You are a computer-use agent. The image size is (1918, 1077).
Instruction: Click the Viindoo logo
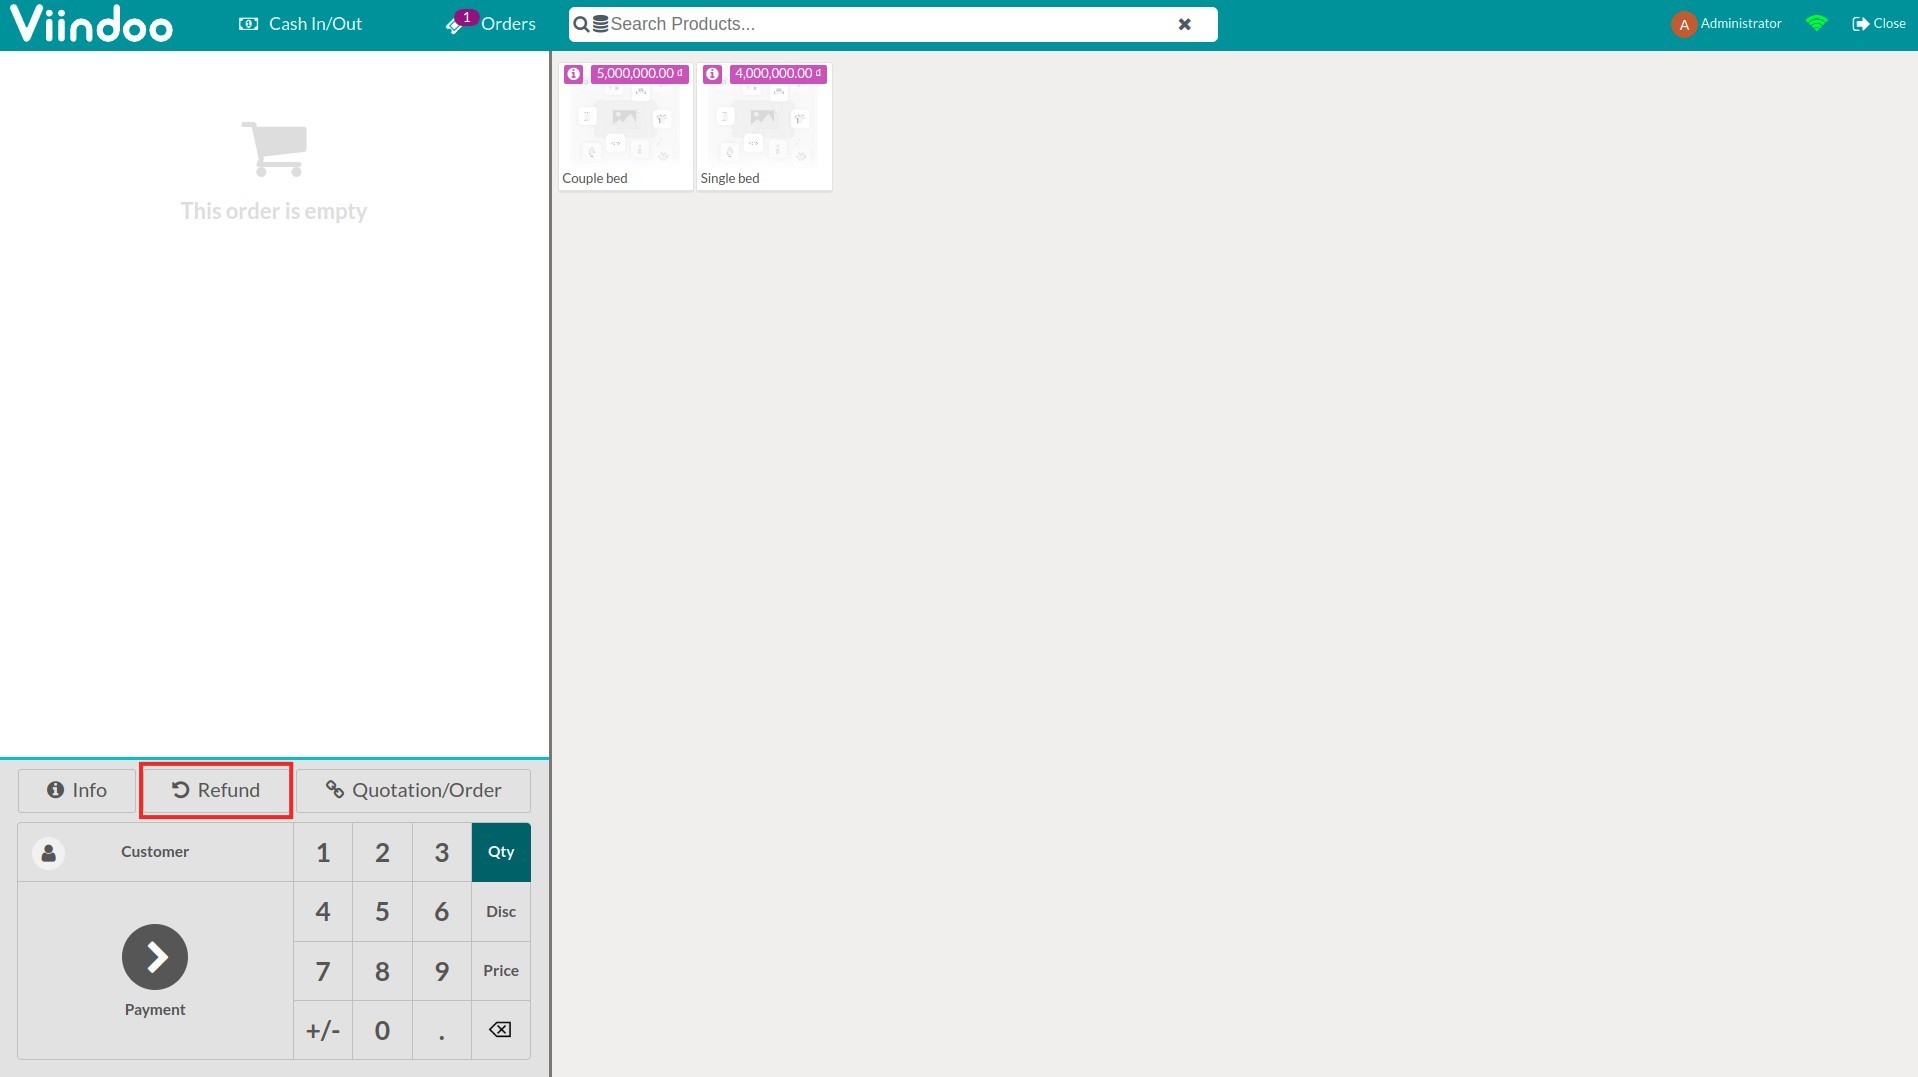[x=92, y=24]
